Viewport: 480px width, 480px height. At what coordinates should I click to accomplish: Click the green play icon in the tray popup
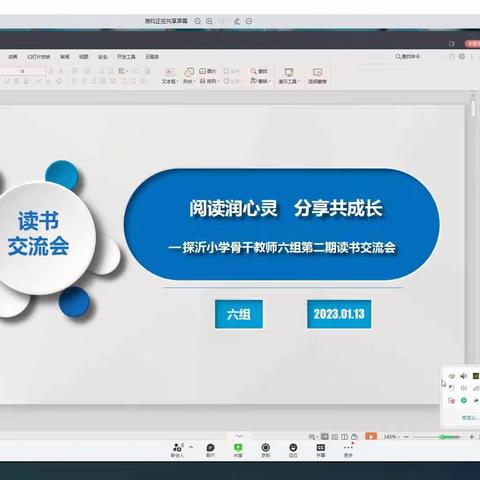463,400
